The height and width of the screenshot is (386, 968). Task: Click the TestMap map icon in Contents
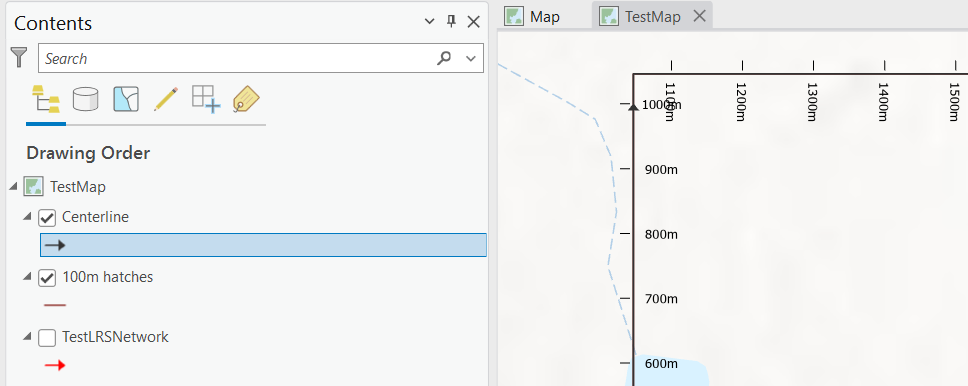tap(33, 187)
